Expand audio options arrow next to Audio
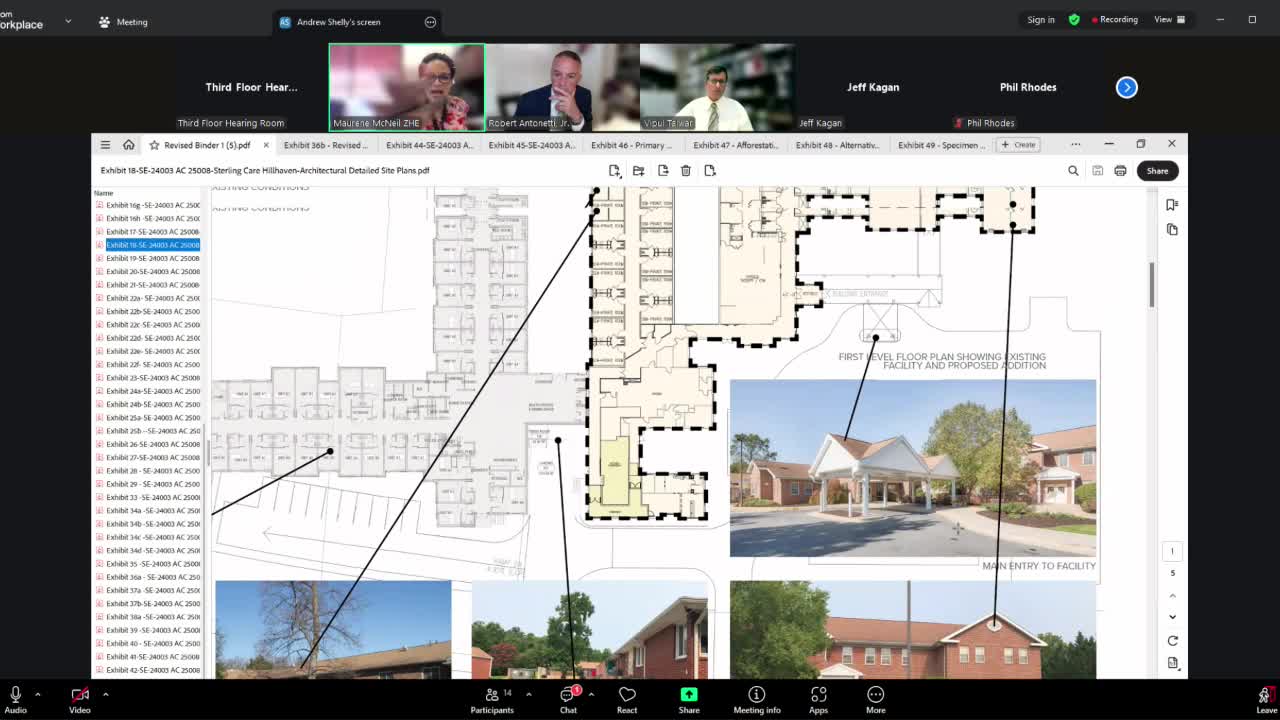 (38, 694)
